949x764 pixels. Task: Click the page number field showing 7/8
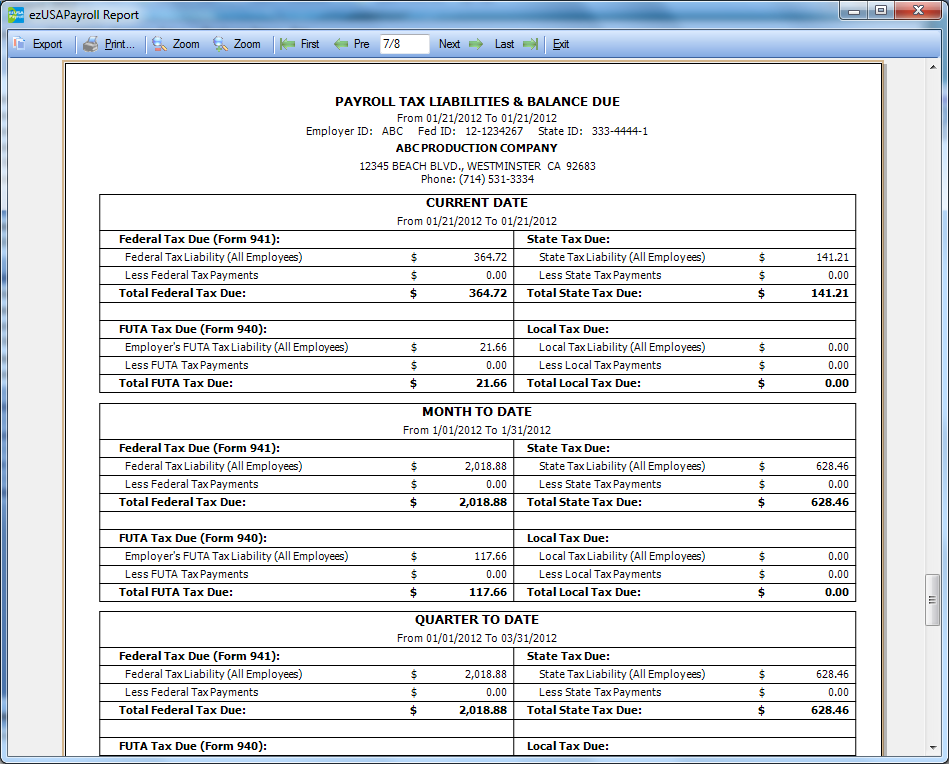click(x=404, y=44)
